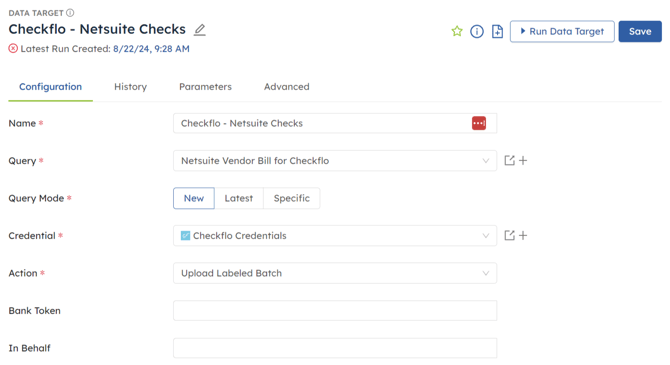This screenshot has width=670, height=365.
Task: Add a new Query with plus icon
Action: tap(523, 161)
